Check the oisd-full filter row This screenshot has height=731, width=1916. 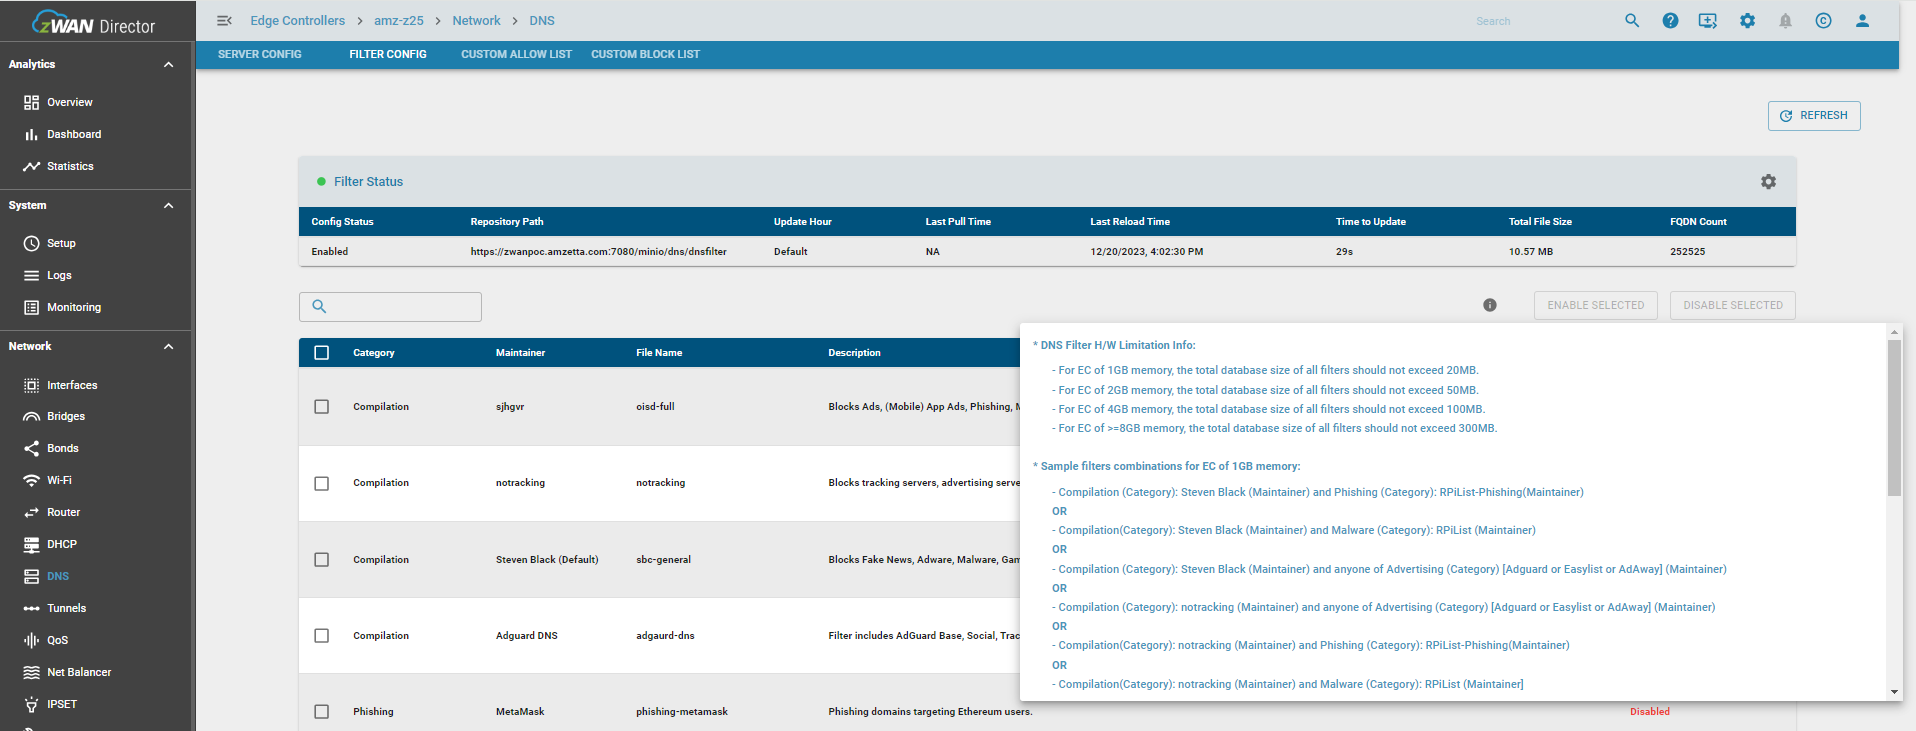click(x=321, y=407)
